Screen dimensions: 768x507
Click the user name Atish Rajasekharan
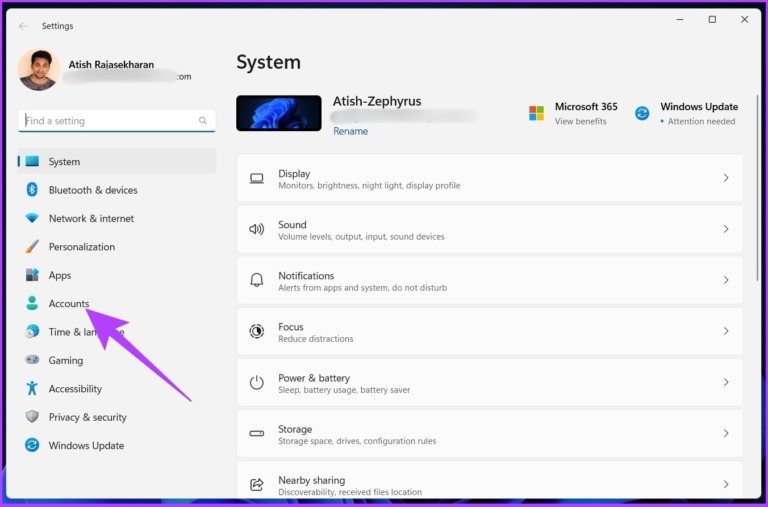(111, 65)
